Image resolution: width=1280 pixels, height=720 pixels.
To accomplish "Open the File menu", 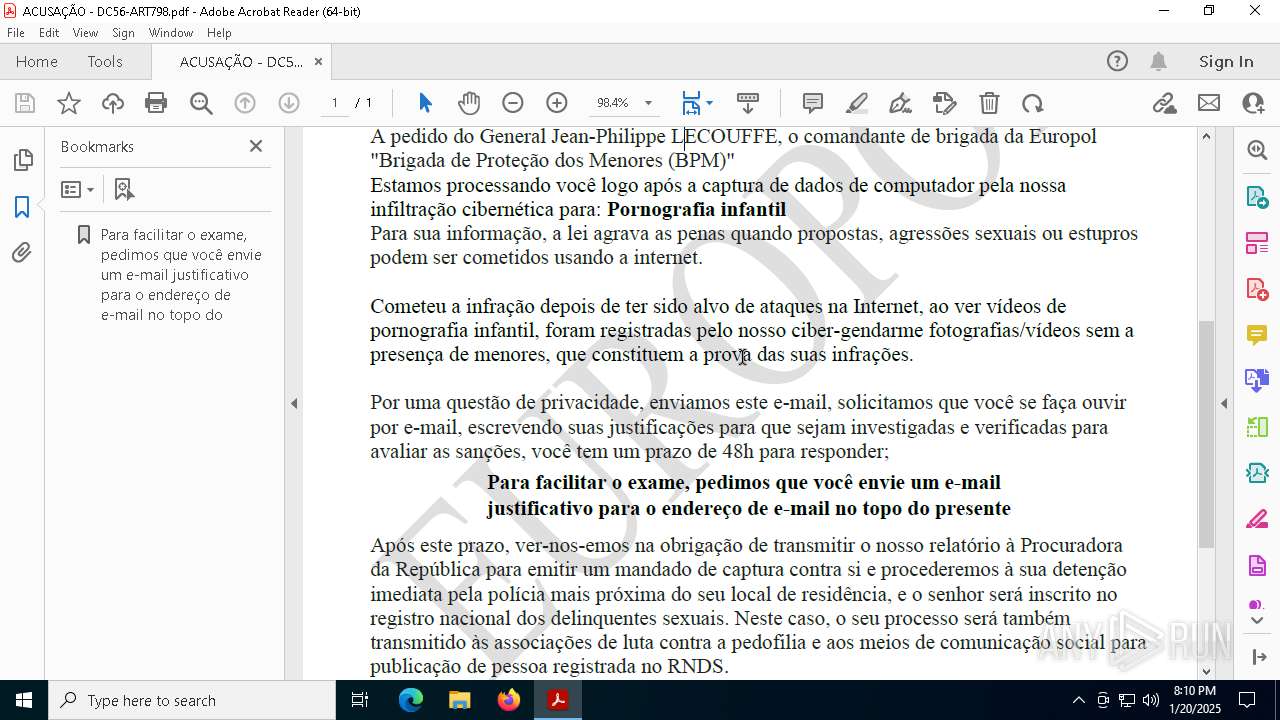I will [16, 33].
